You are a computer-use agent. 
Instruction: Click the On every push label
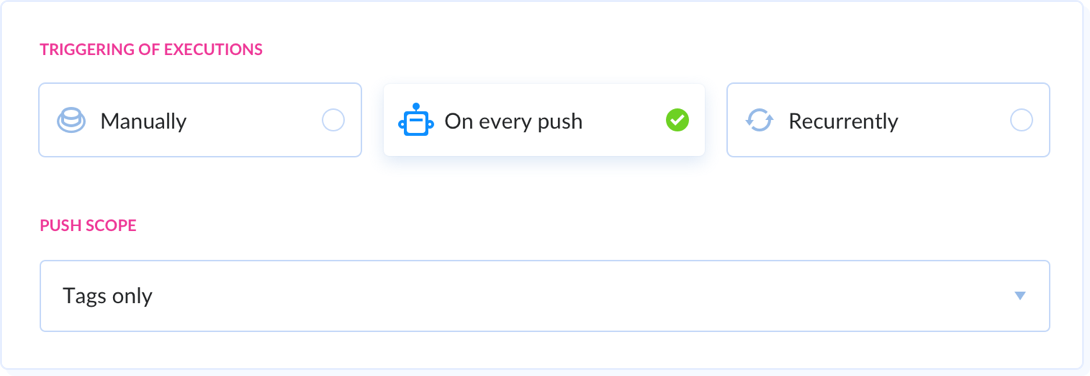[x=514, y=122]
